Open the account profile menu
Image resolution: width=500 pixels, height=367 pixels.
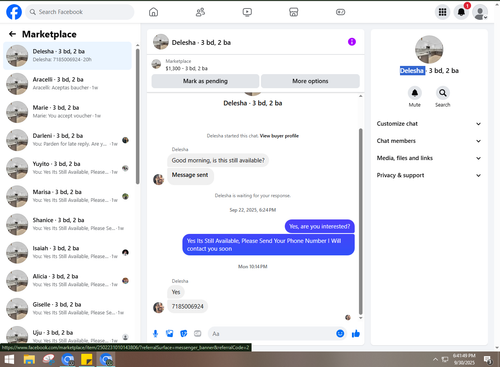[480, 12]
